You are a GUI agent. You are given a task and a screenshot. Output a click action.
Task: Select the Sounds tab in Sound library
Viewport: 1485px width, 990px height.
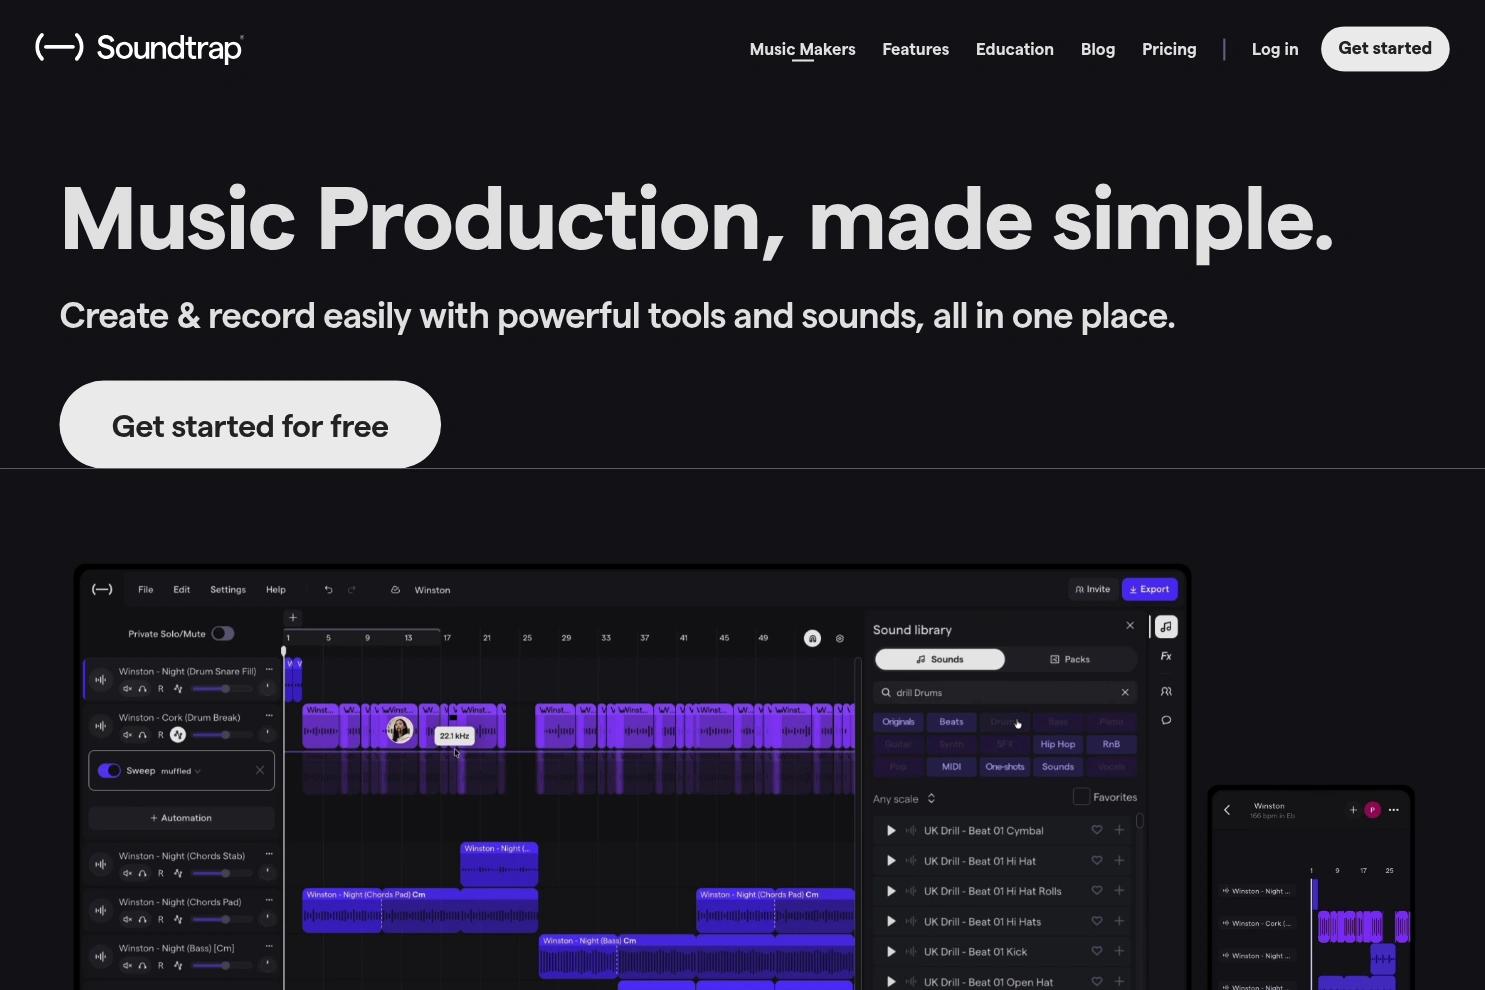pos(940,660)
